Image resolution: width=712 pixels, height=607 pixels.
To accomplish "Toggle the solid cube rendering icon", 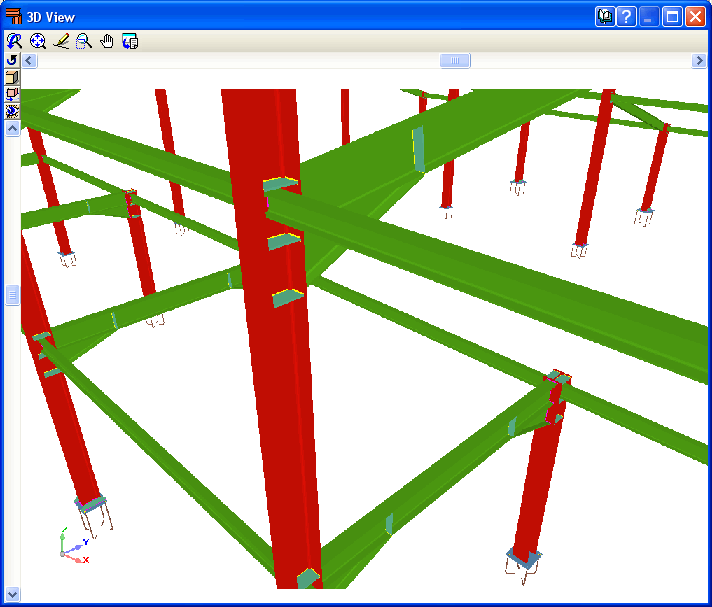I will [x=12, y=77].
